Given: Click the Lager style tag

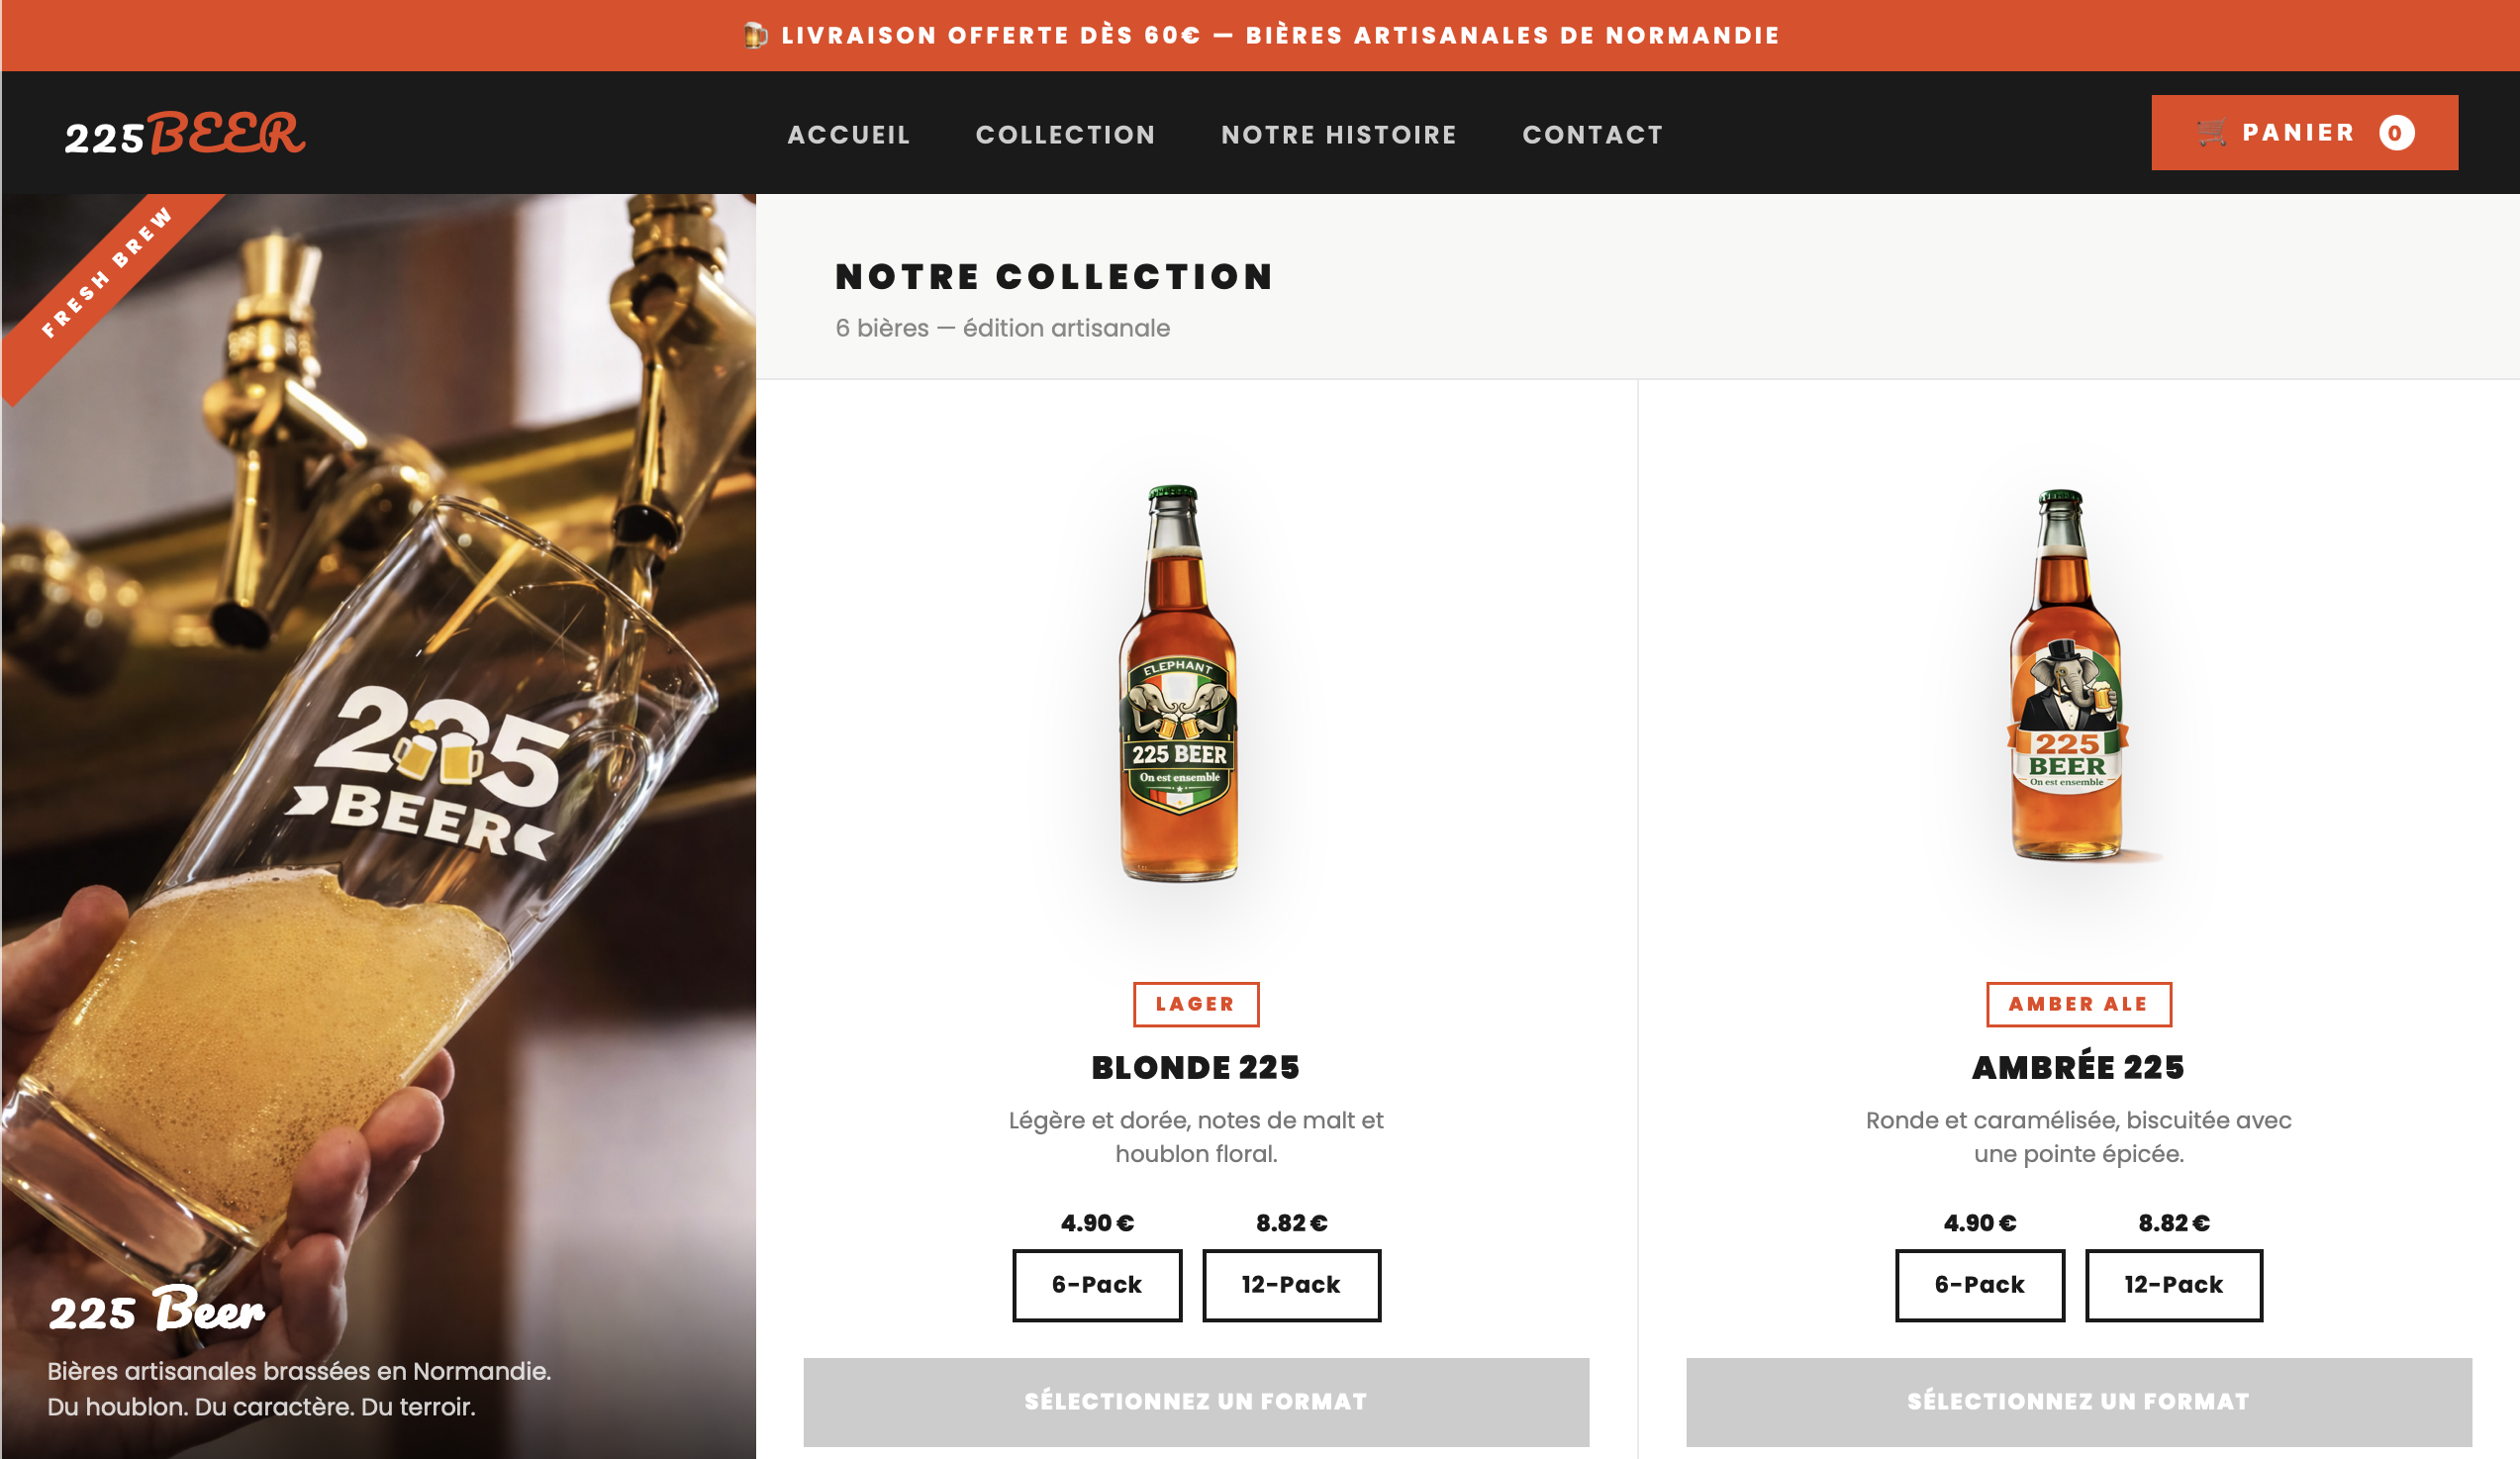Looking at the screenshot, I should 1195,1004.
